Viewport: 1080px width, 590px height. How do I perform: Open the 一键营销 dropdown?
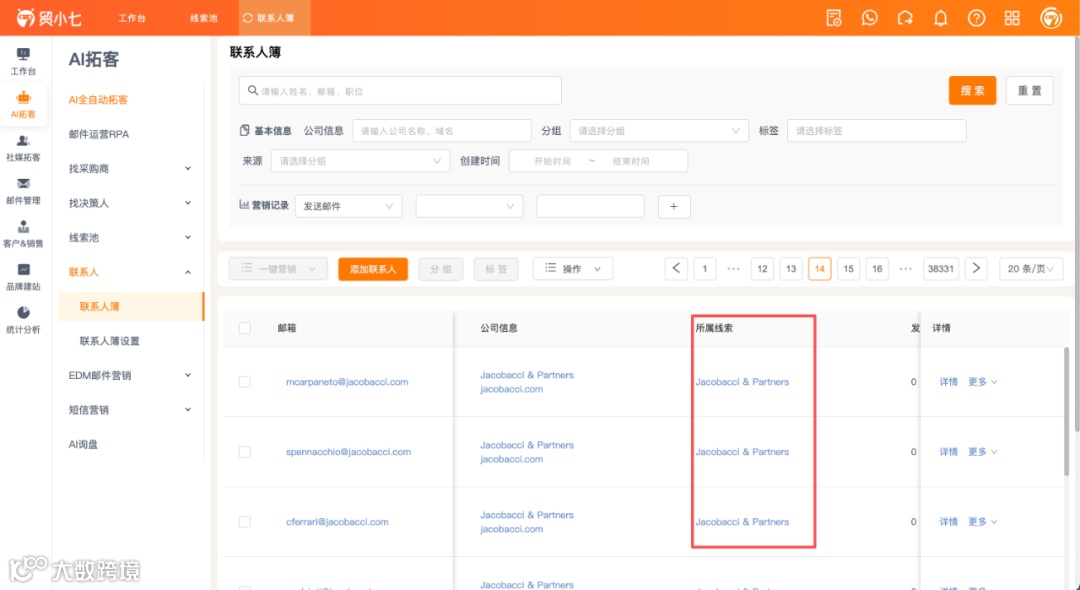(278, 268)
